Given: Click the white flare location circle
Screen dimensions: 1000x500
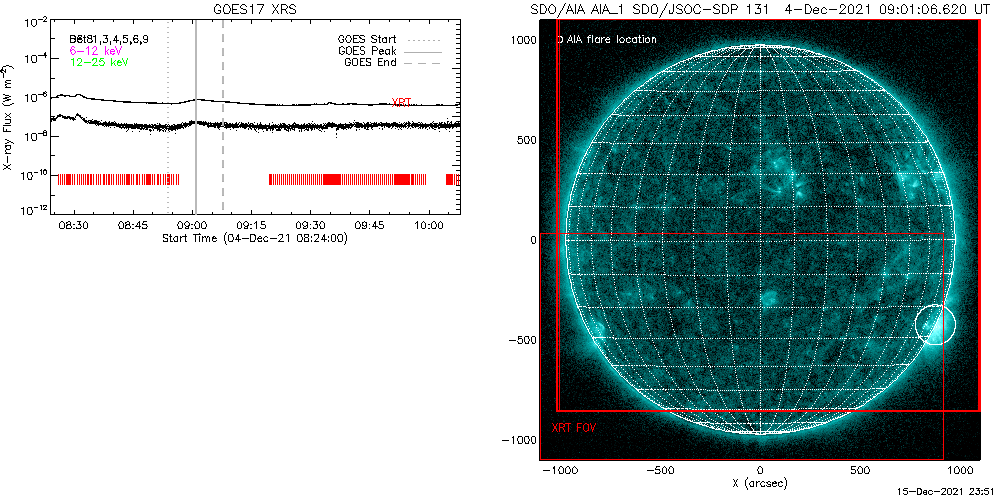Looking at the screenshot, I should (x=936, y=325).
